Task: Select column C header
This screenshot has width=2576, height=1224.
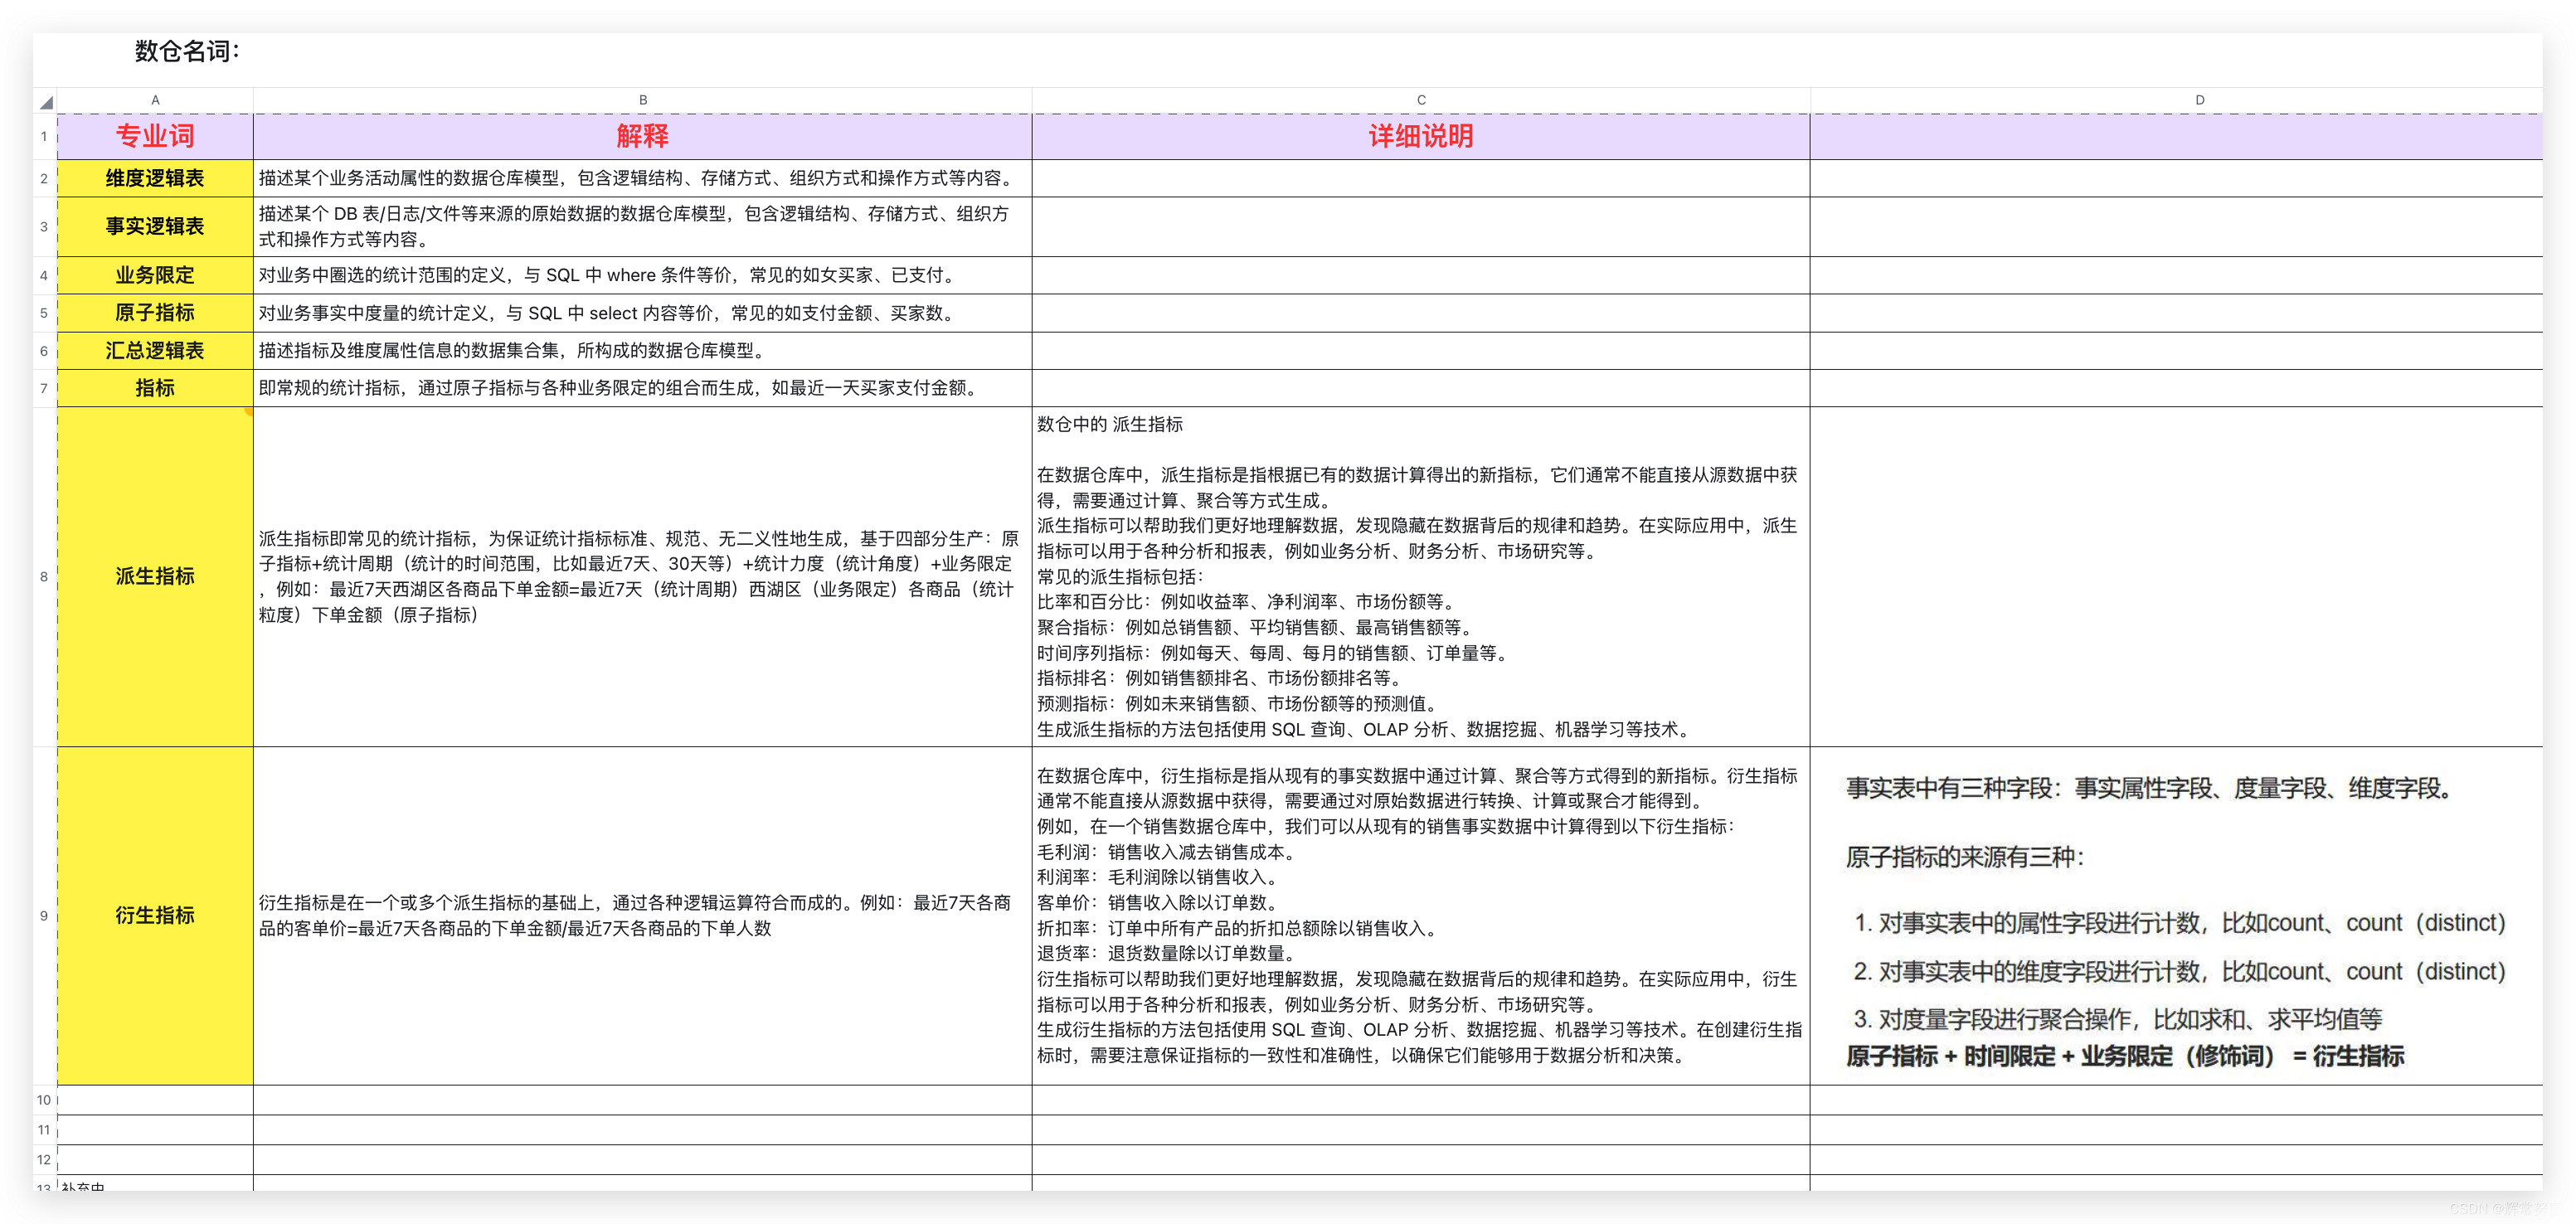Action: [1421, 100]
